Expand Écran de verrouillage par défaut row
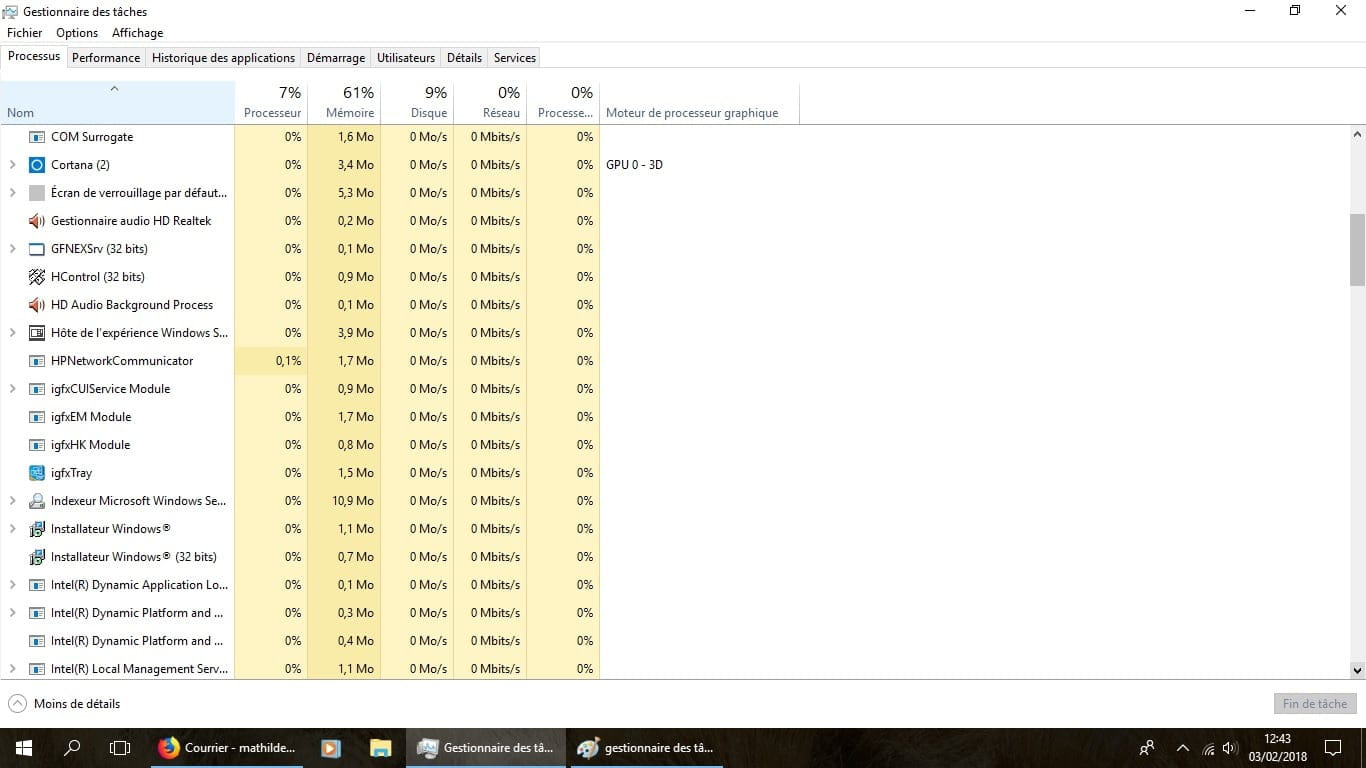Image resolution: width=1366 pixels, height=768 pixels. pos(13,193)
